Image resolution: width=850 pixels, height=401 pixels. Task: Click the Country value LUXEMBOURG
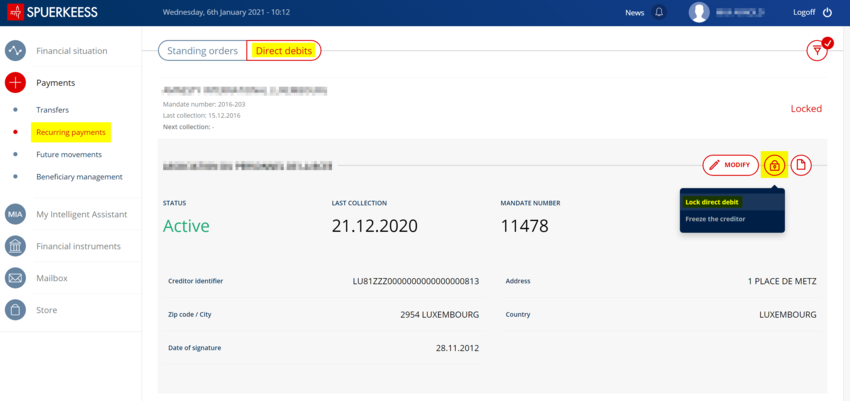tap(788, 314)
